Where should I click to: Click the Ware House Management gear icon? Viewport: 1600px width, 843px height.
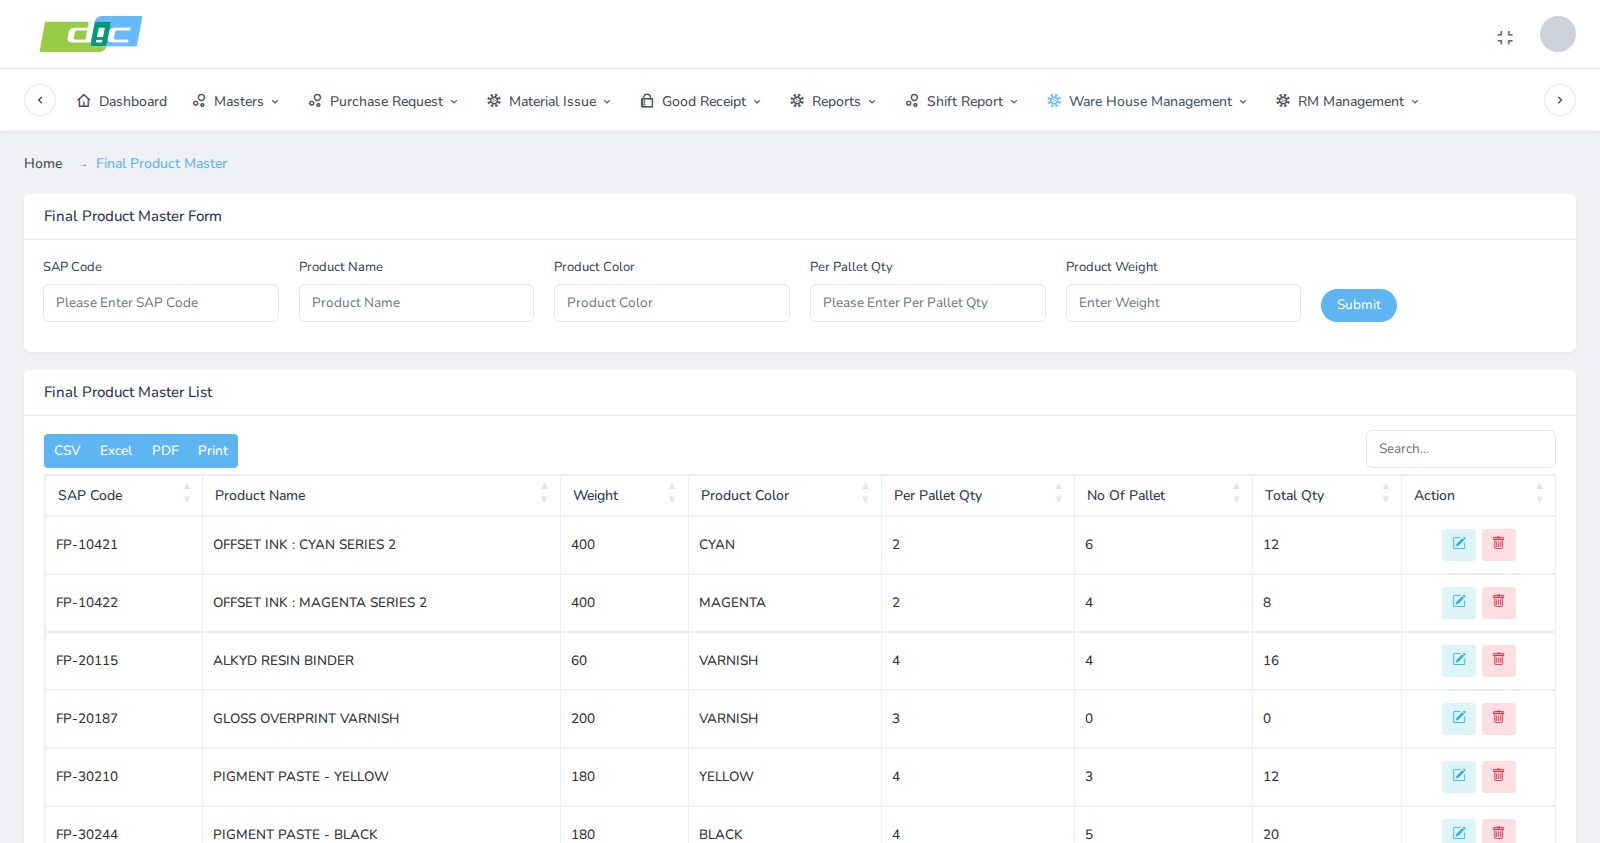[x=1054, y=101]
